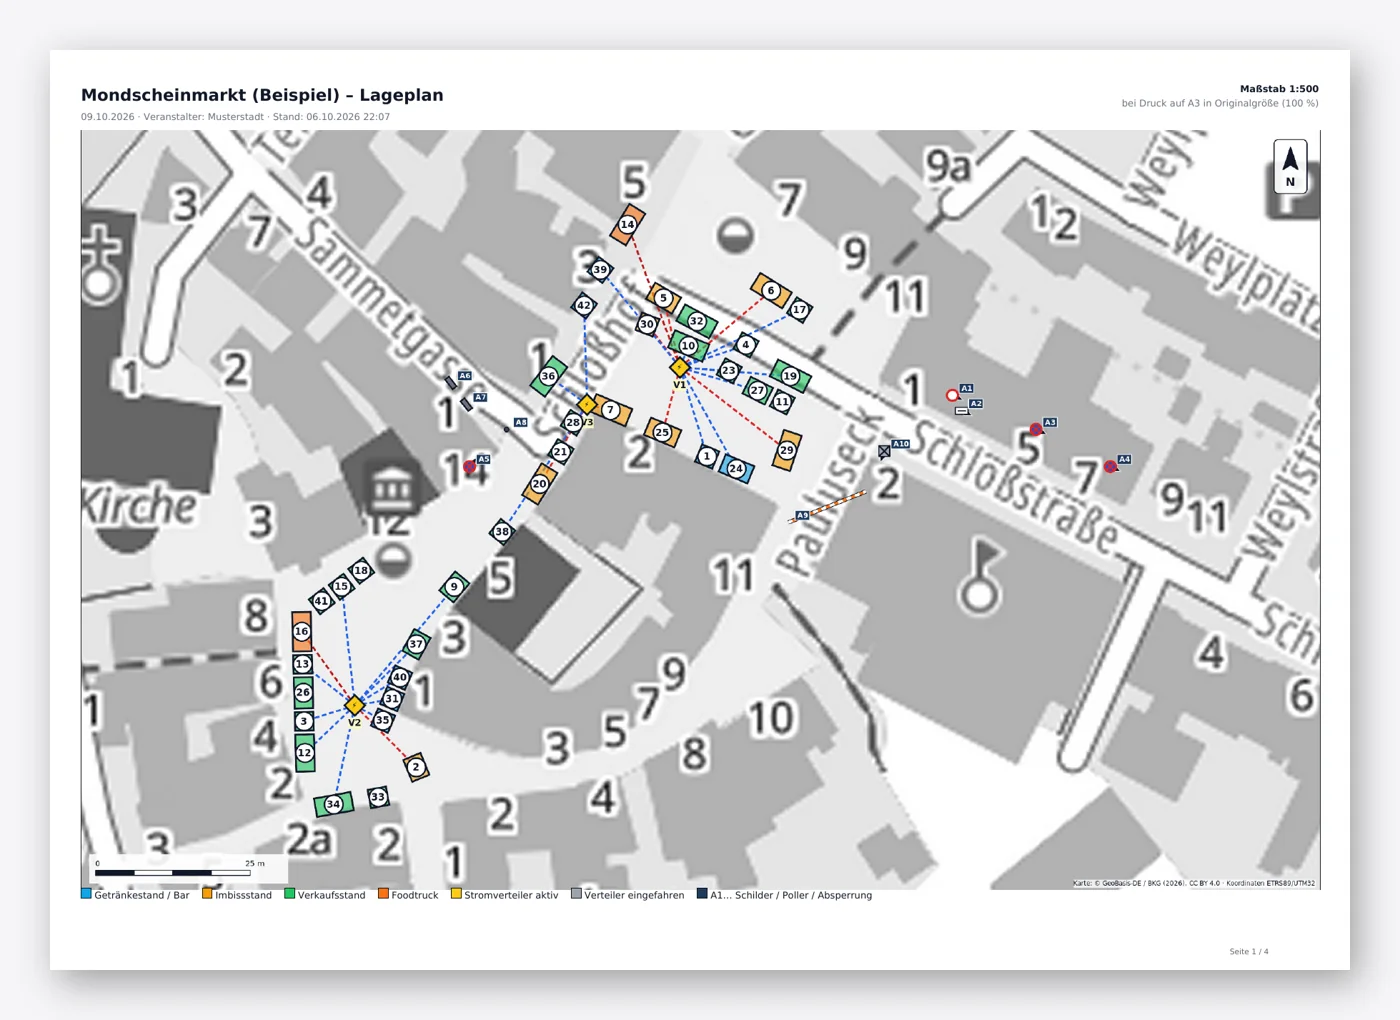This screenshot has height=1020, width=1400.
Task: Select stall marker 41
Action: tap(321, 601)
